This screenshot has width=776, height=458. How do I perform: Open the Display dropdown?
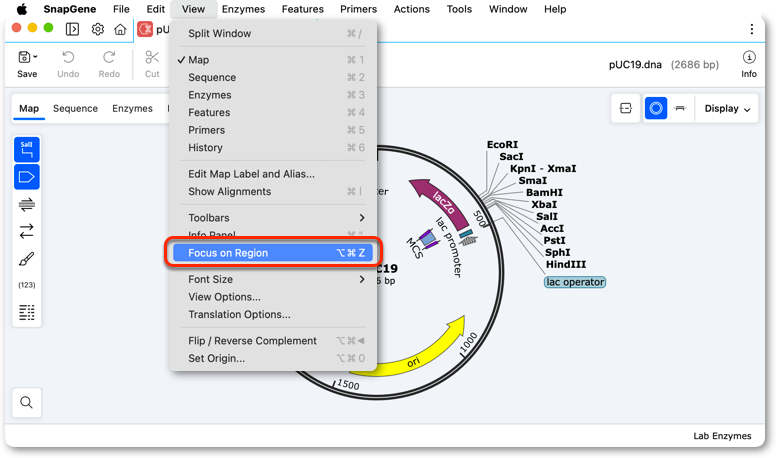[727, 108]
